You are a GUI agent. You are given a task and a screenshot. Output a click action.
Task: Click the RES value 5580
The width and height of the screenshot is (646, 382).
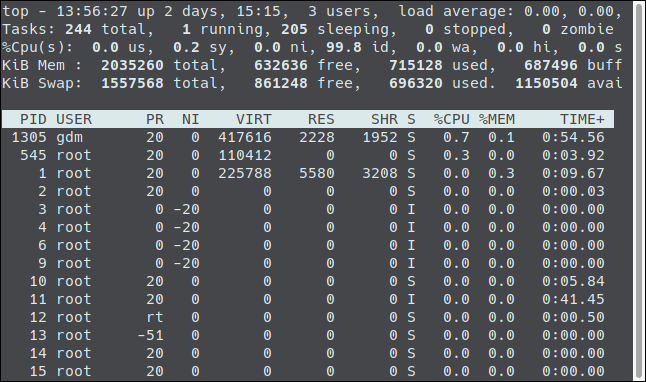[x=317, y=173]
